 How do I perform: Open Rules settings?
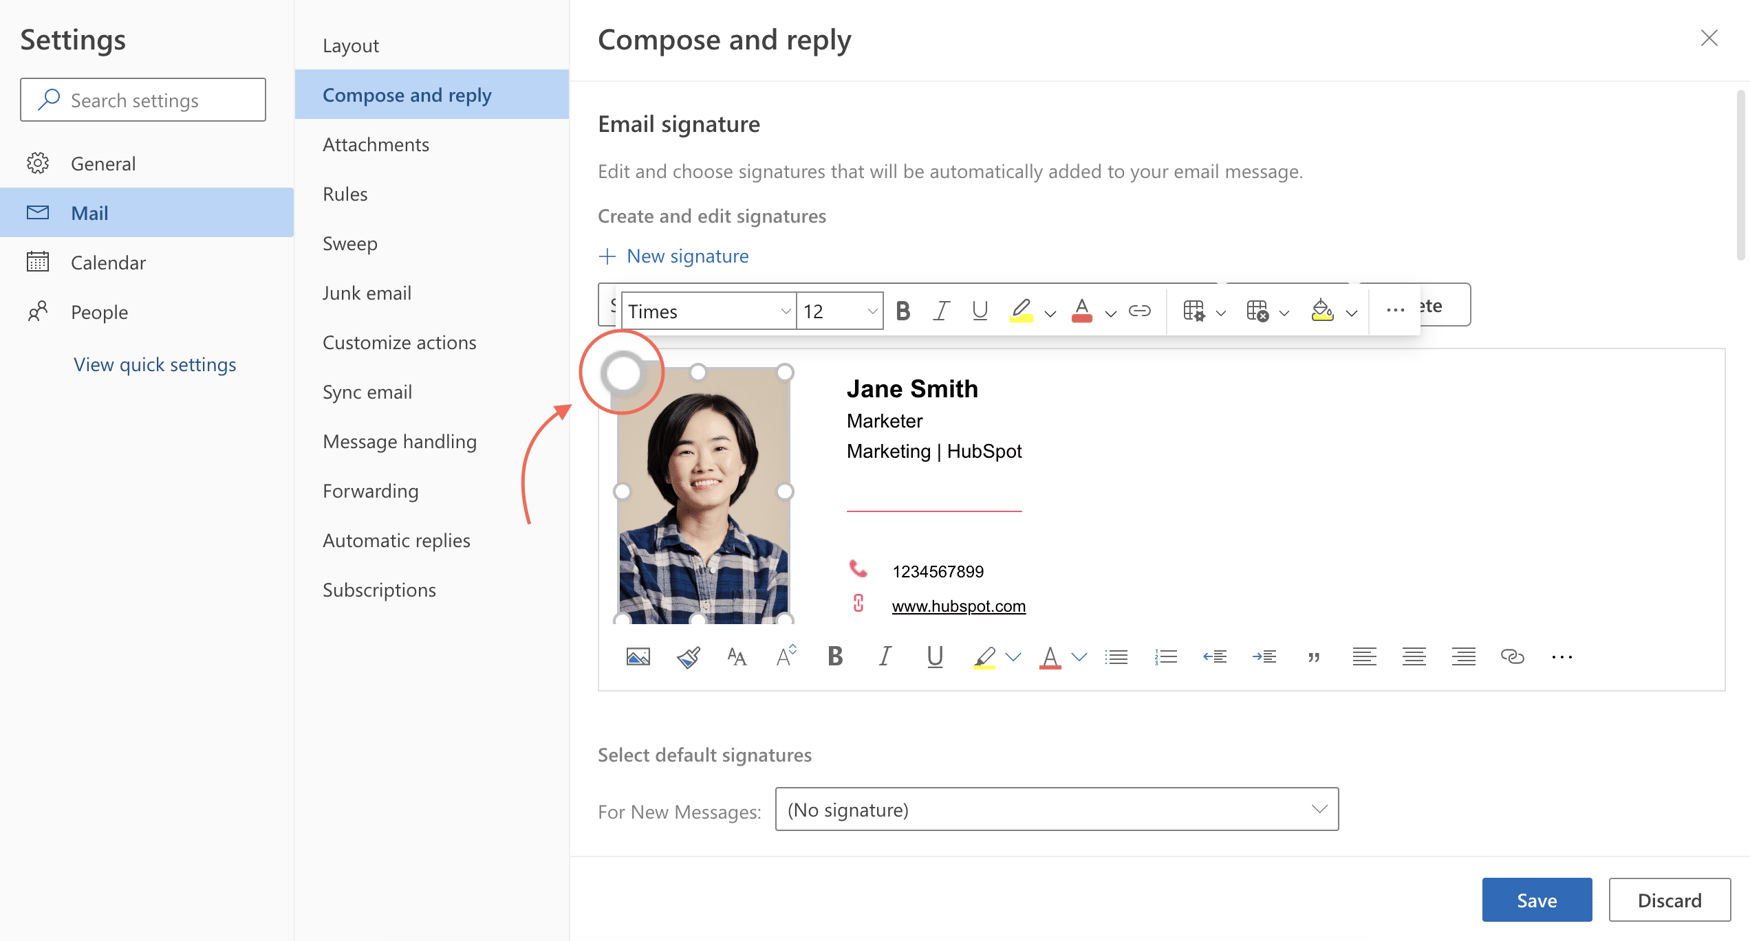(432, 194)
